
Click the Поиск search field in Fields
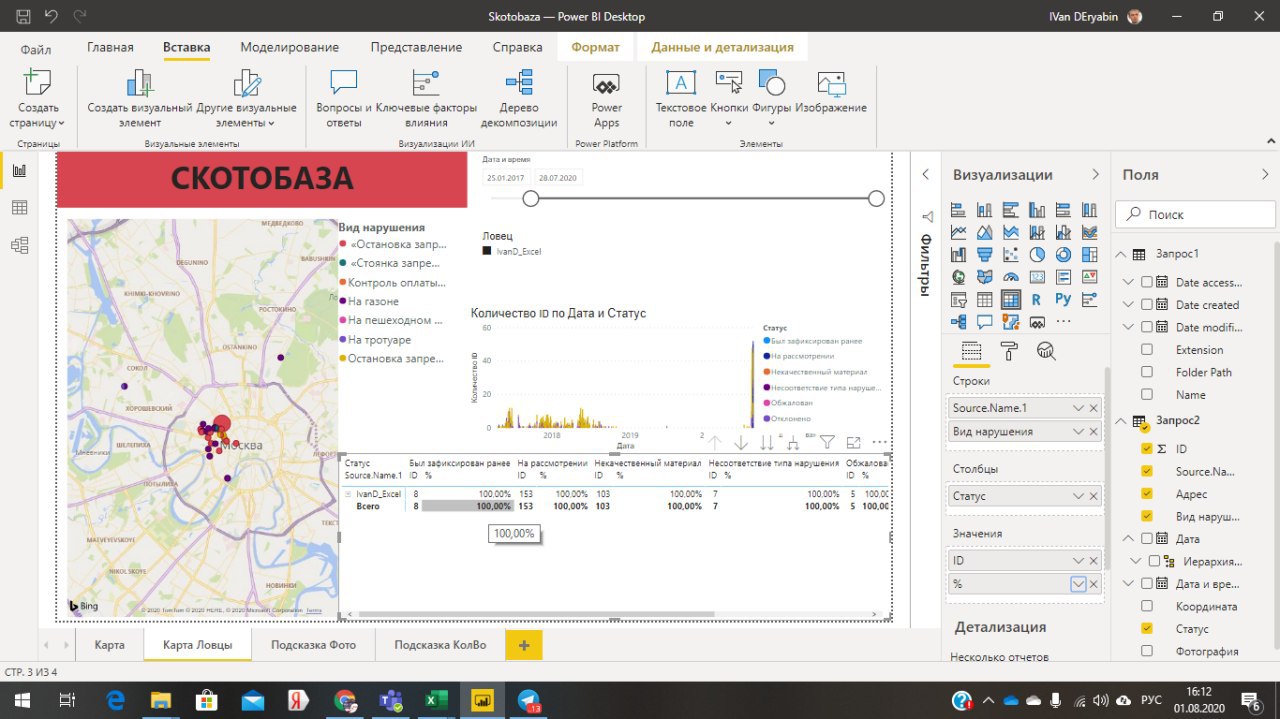pos(1196,214)
